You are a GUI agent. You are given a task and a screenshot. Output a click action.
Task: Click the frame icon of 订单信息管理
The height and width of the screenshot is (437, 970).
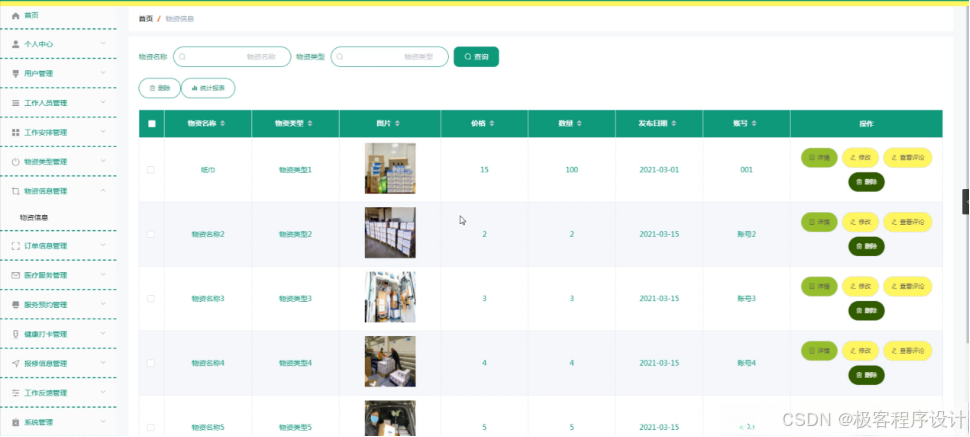point(16,246)
